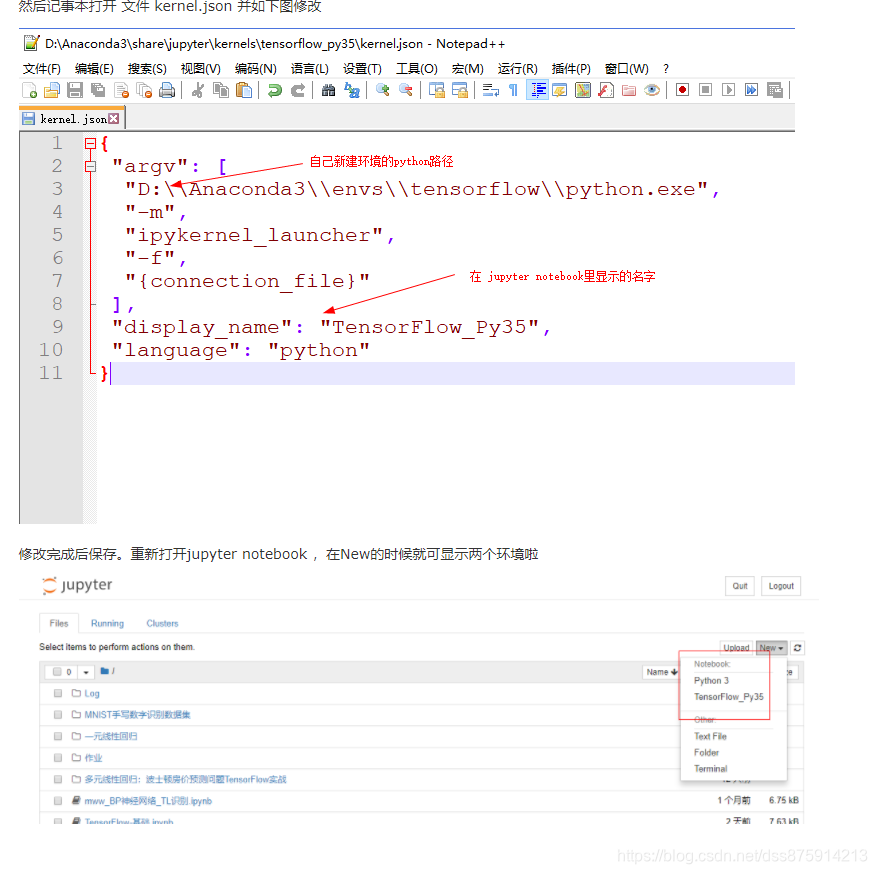Open mww_BP神经网络_TL识别.ipynb notebook
This screenshot has width=877, height=874.
(x=148, y=801)
